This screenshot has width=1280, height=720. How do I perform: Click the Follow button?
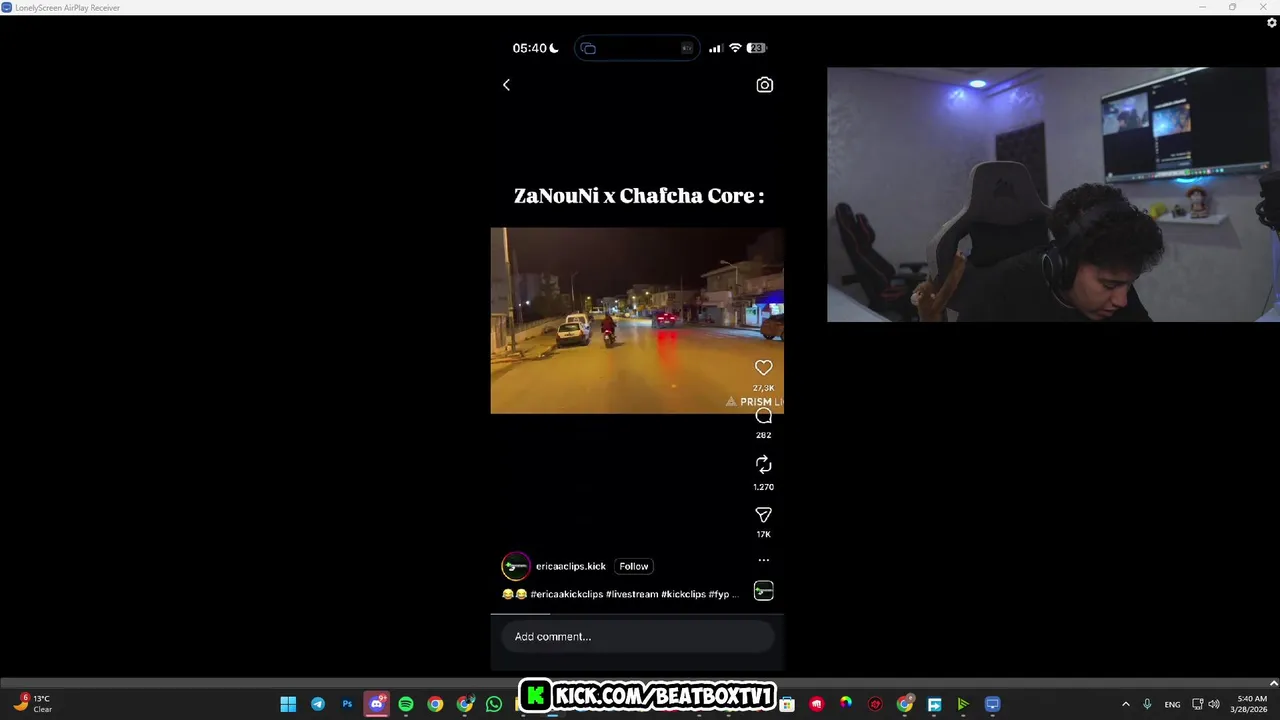point(634,566)
